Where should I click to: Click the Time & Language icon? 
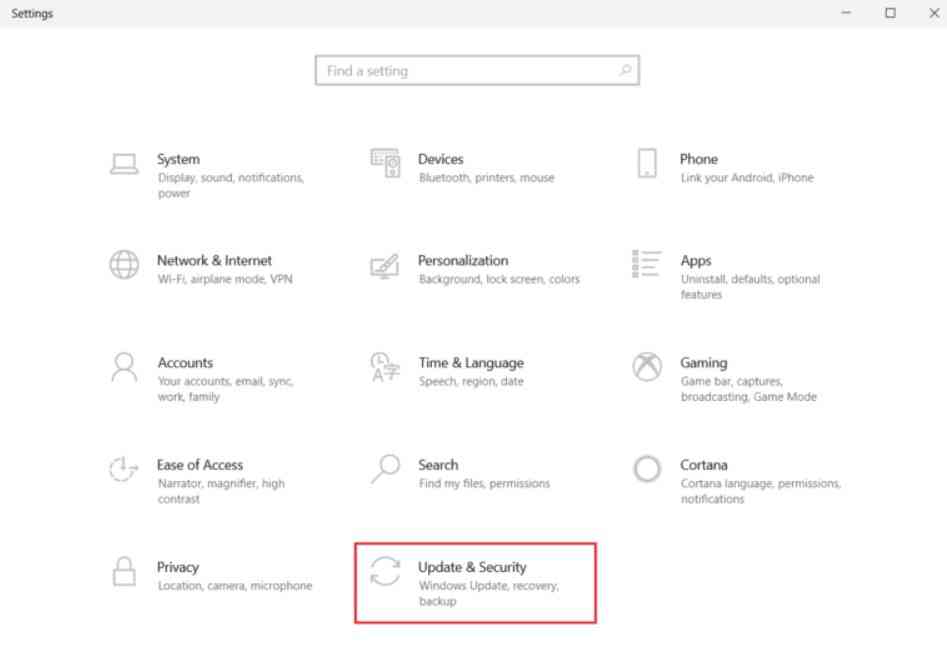(385, 367)
